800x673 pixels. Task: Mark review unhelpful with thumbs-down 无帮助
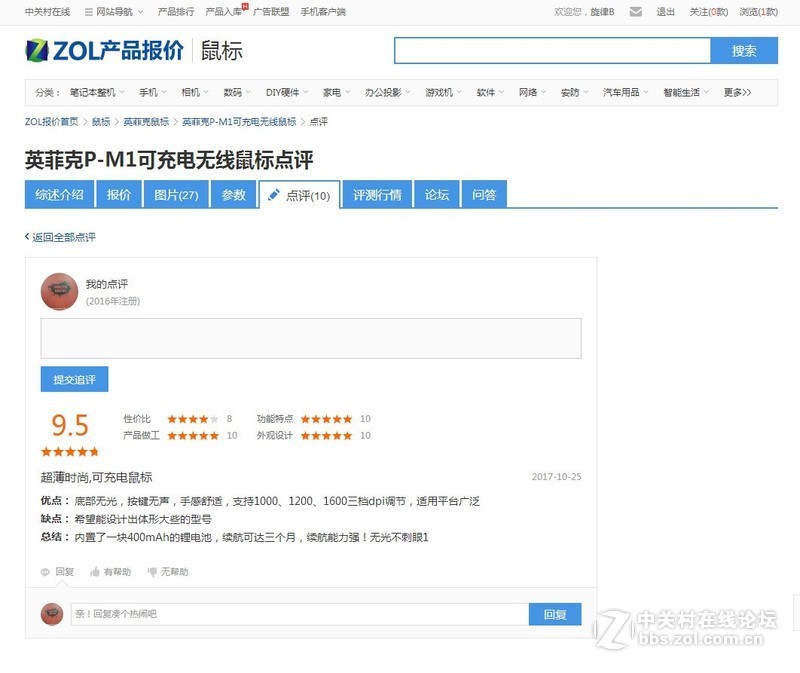click(x=167, y=571)
